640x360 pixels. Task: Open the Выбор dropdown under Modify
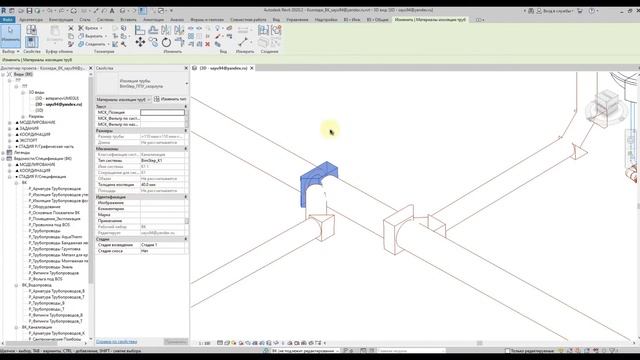[11, 52]
